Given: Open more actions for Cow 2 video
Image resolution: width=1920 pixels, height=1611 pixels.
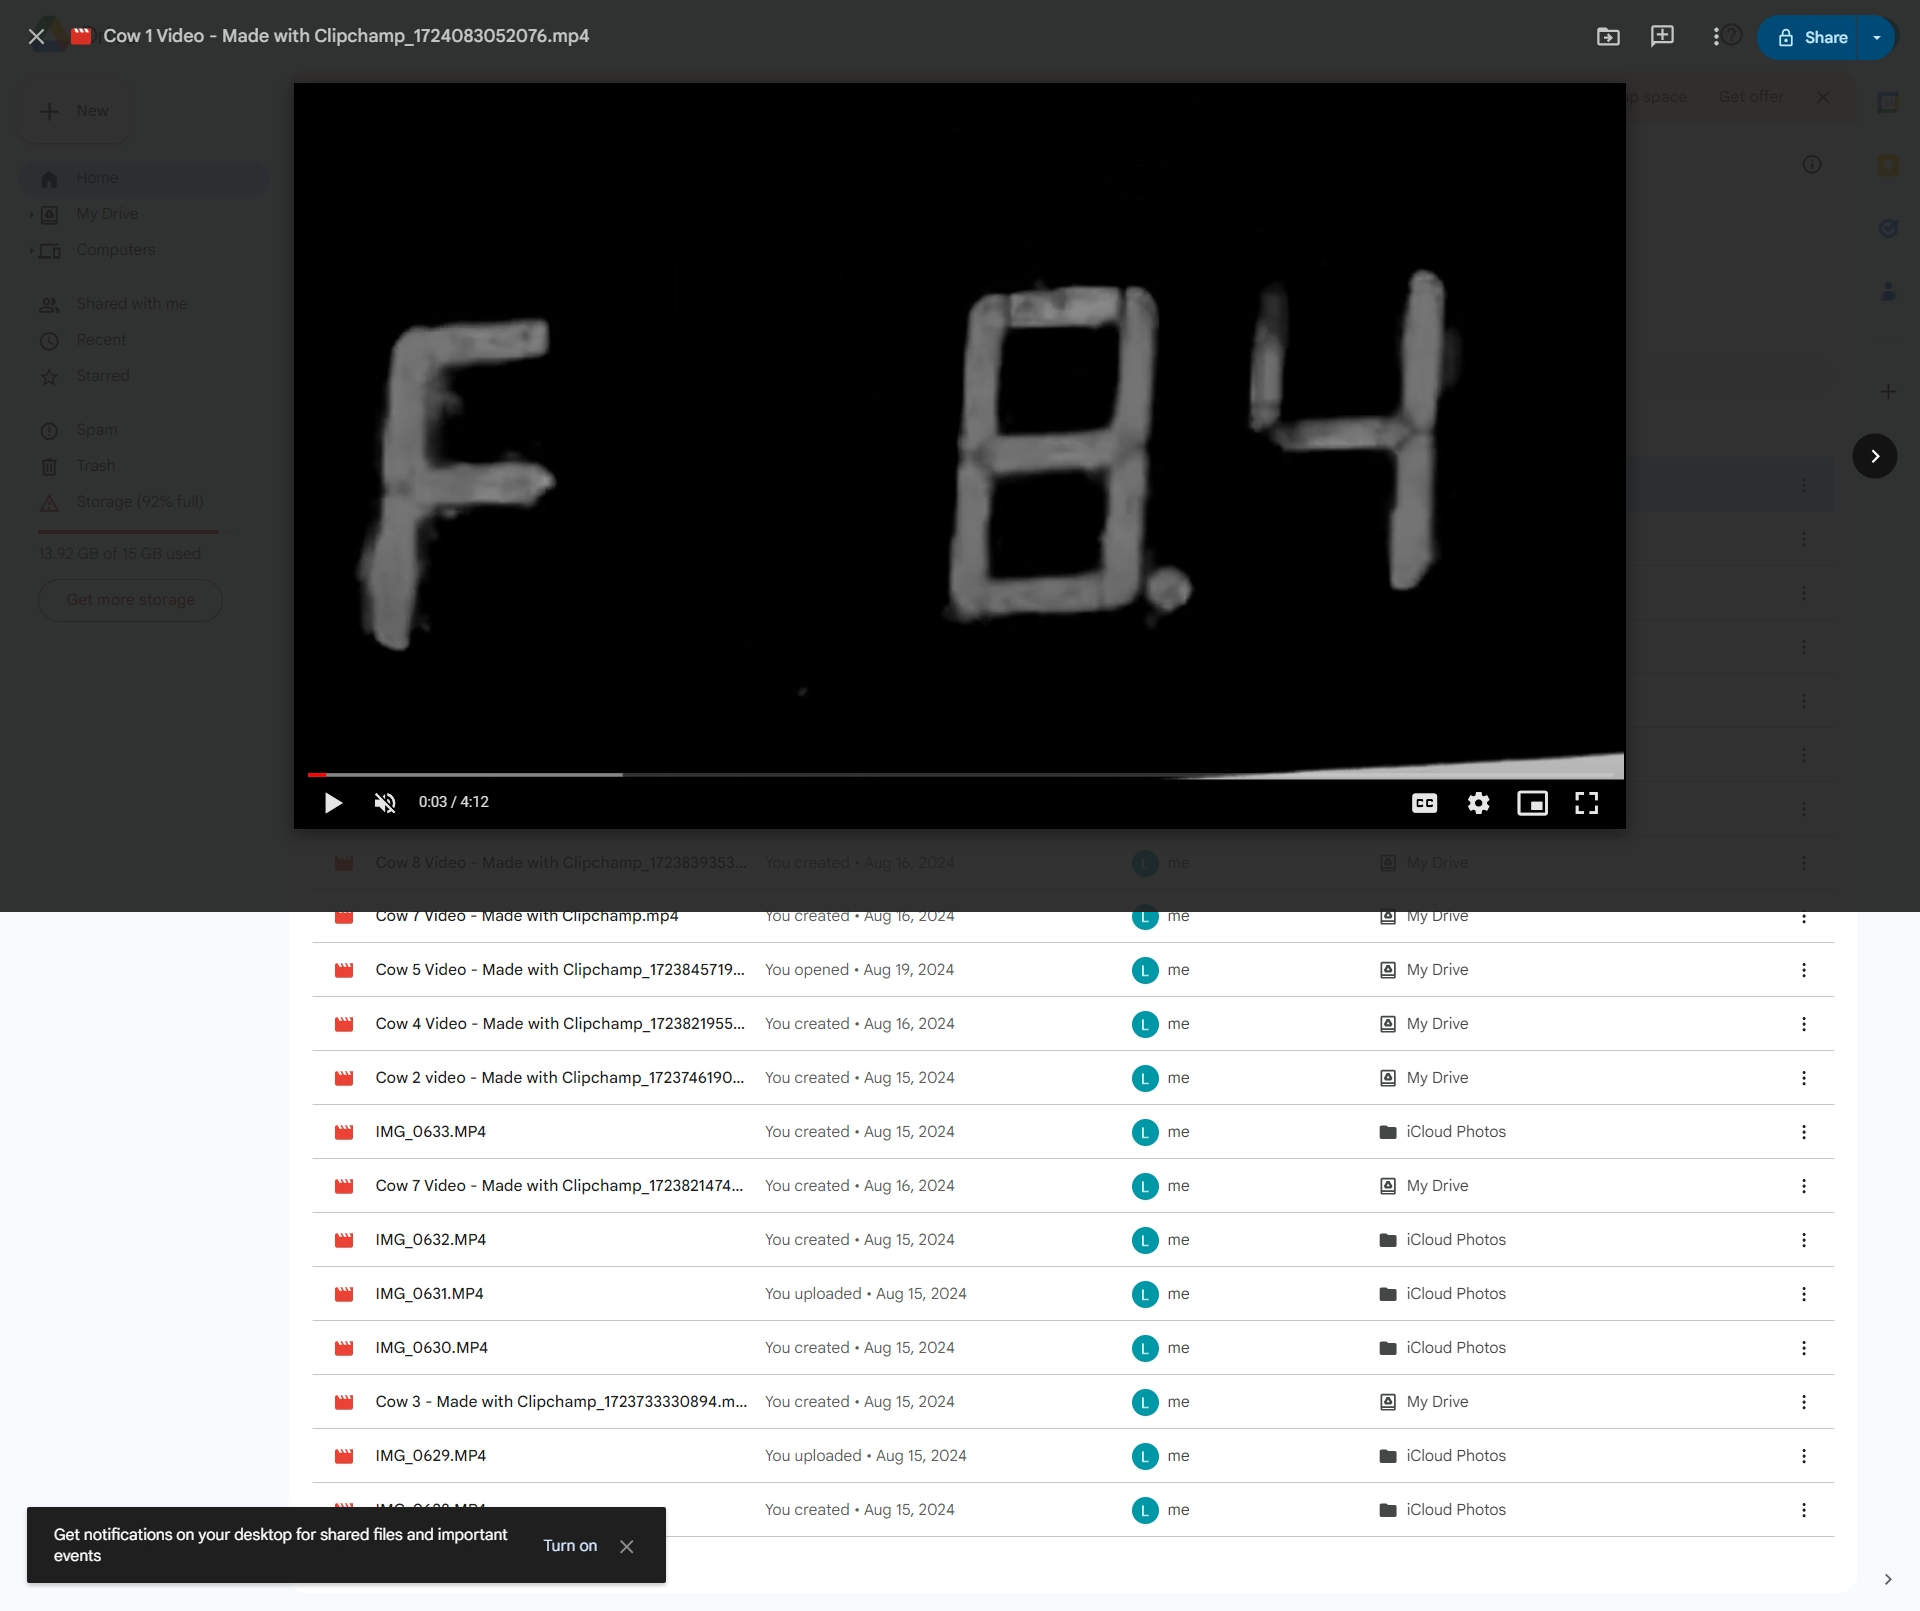Looking at the screenshot, I should click(1804, 1078).
